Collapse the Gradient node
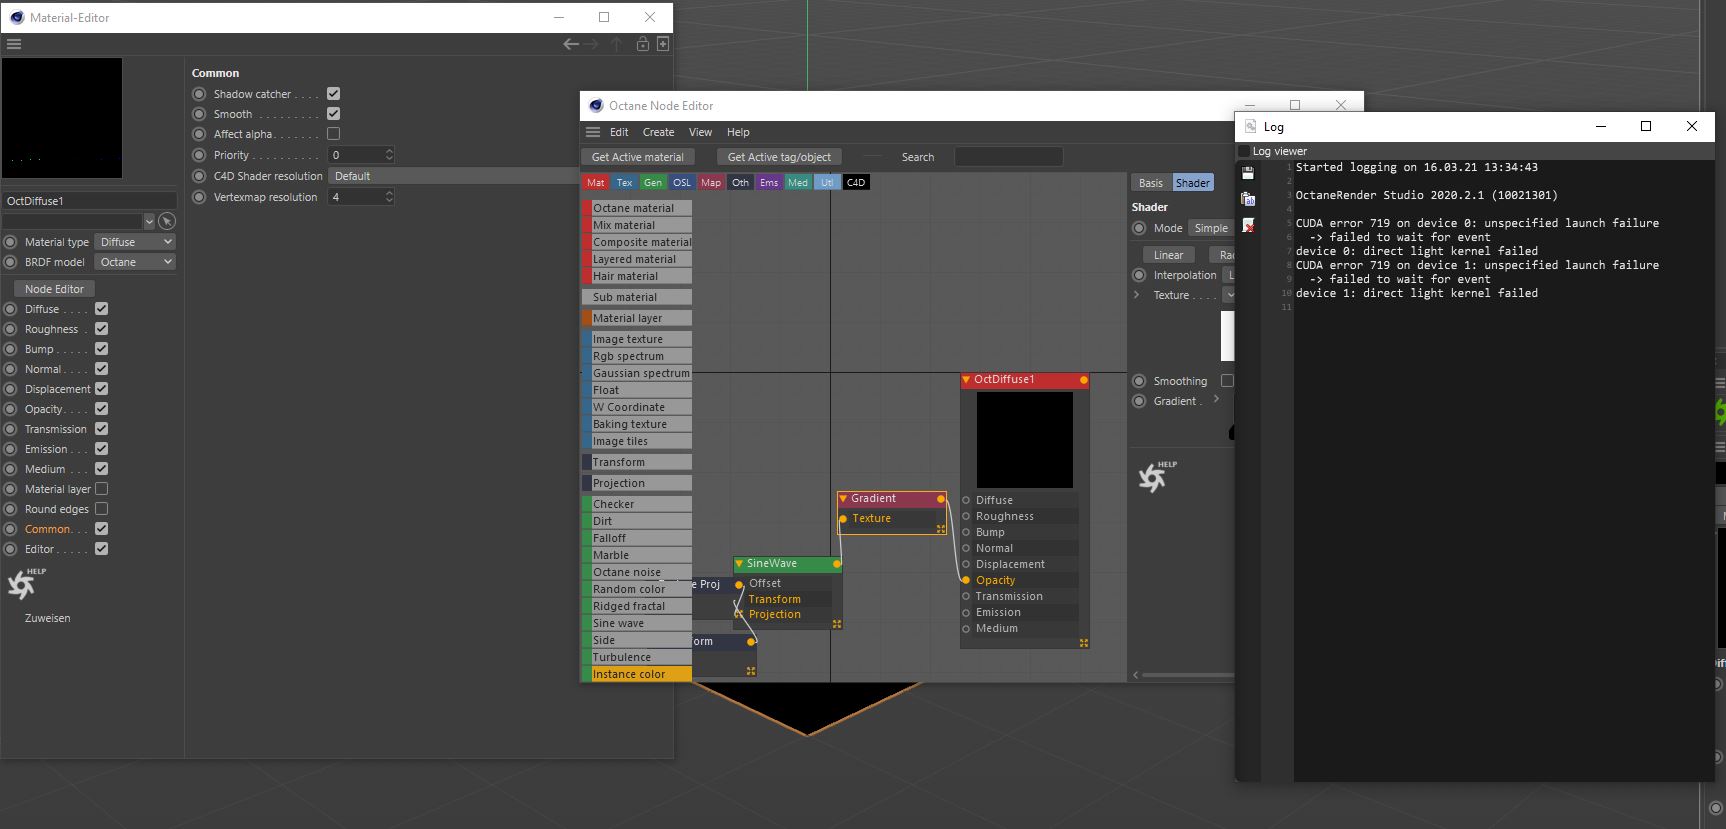Screen dimensions: 1726x829 [843, 498]
